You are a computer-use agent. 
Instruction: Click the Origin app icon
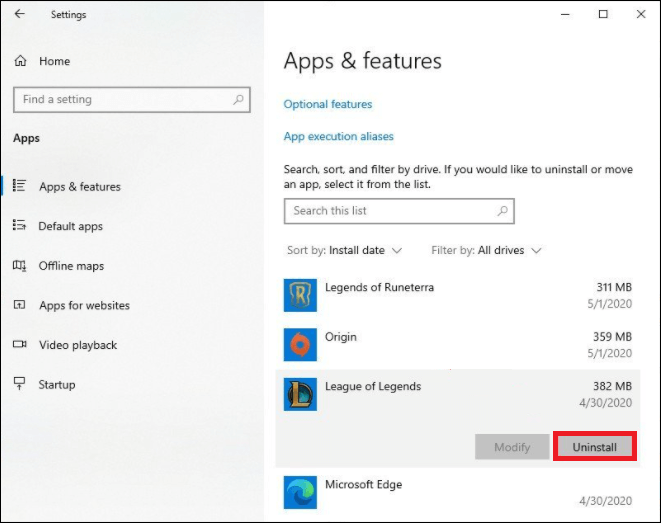click(300, 346)
